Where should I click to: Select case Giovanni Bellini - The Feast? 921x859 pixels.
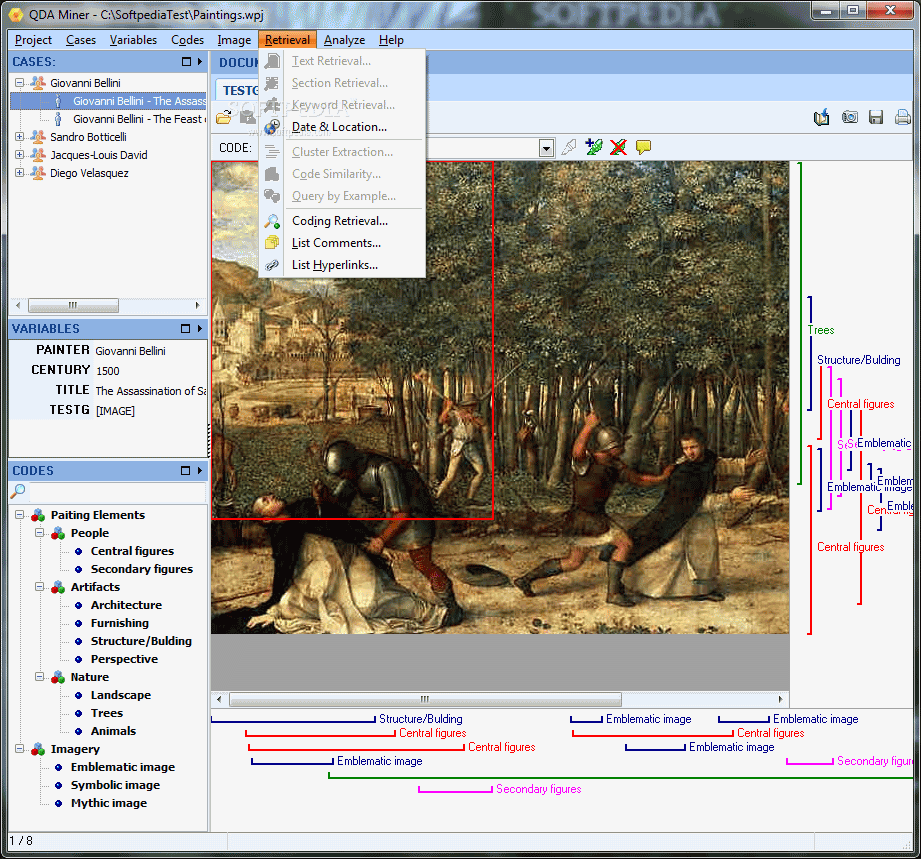click(x=139, y=119)
